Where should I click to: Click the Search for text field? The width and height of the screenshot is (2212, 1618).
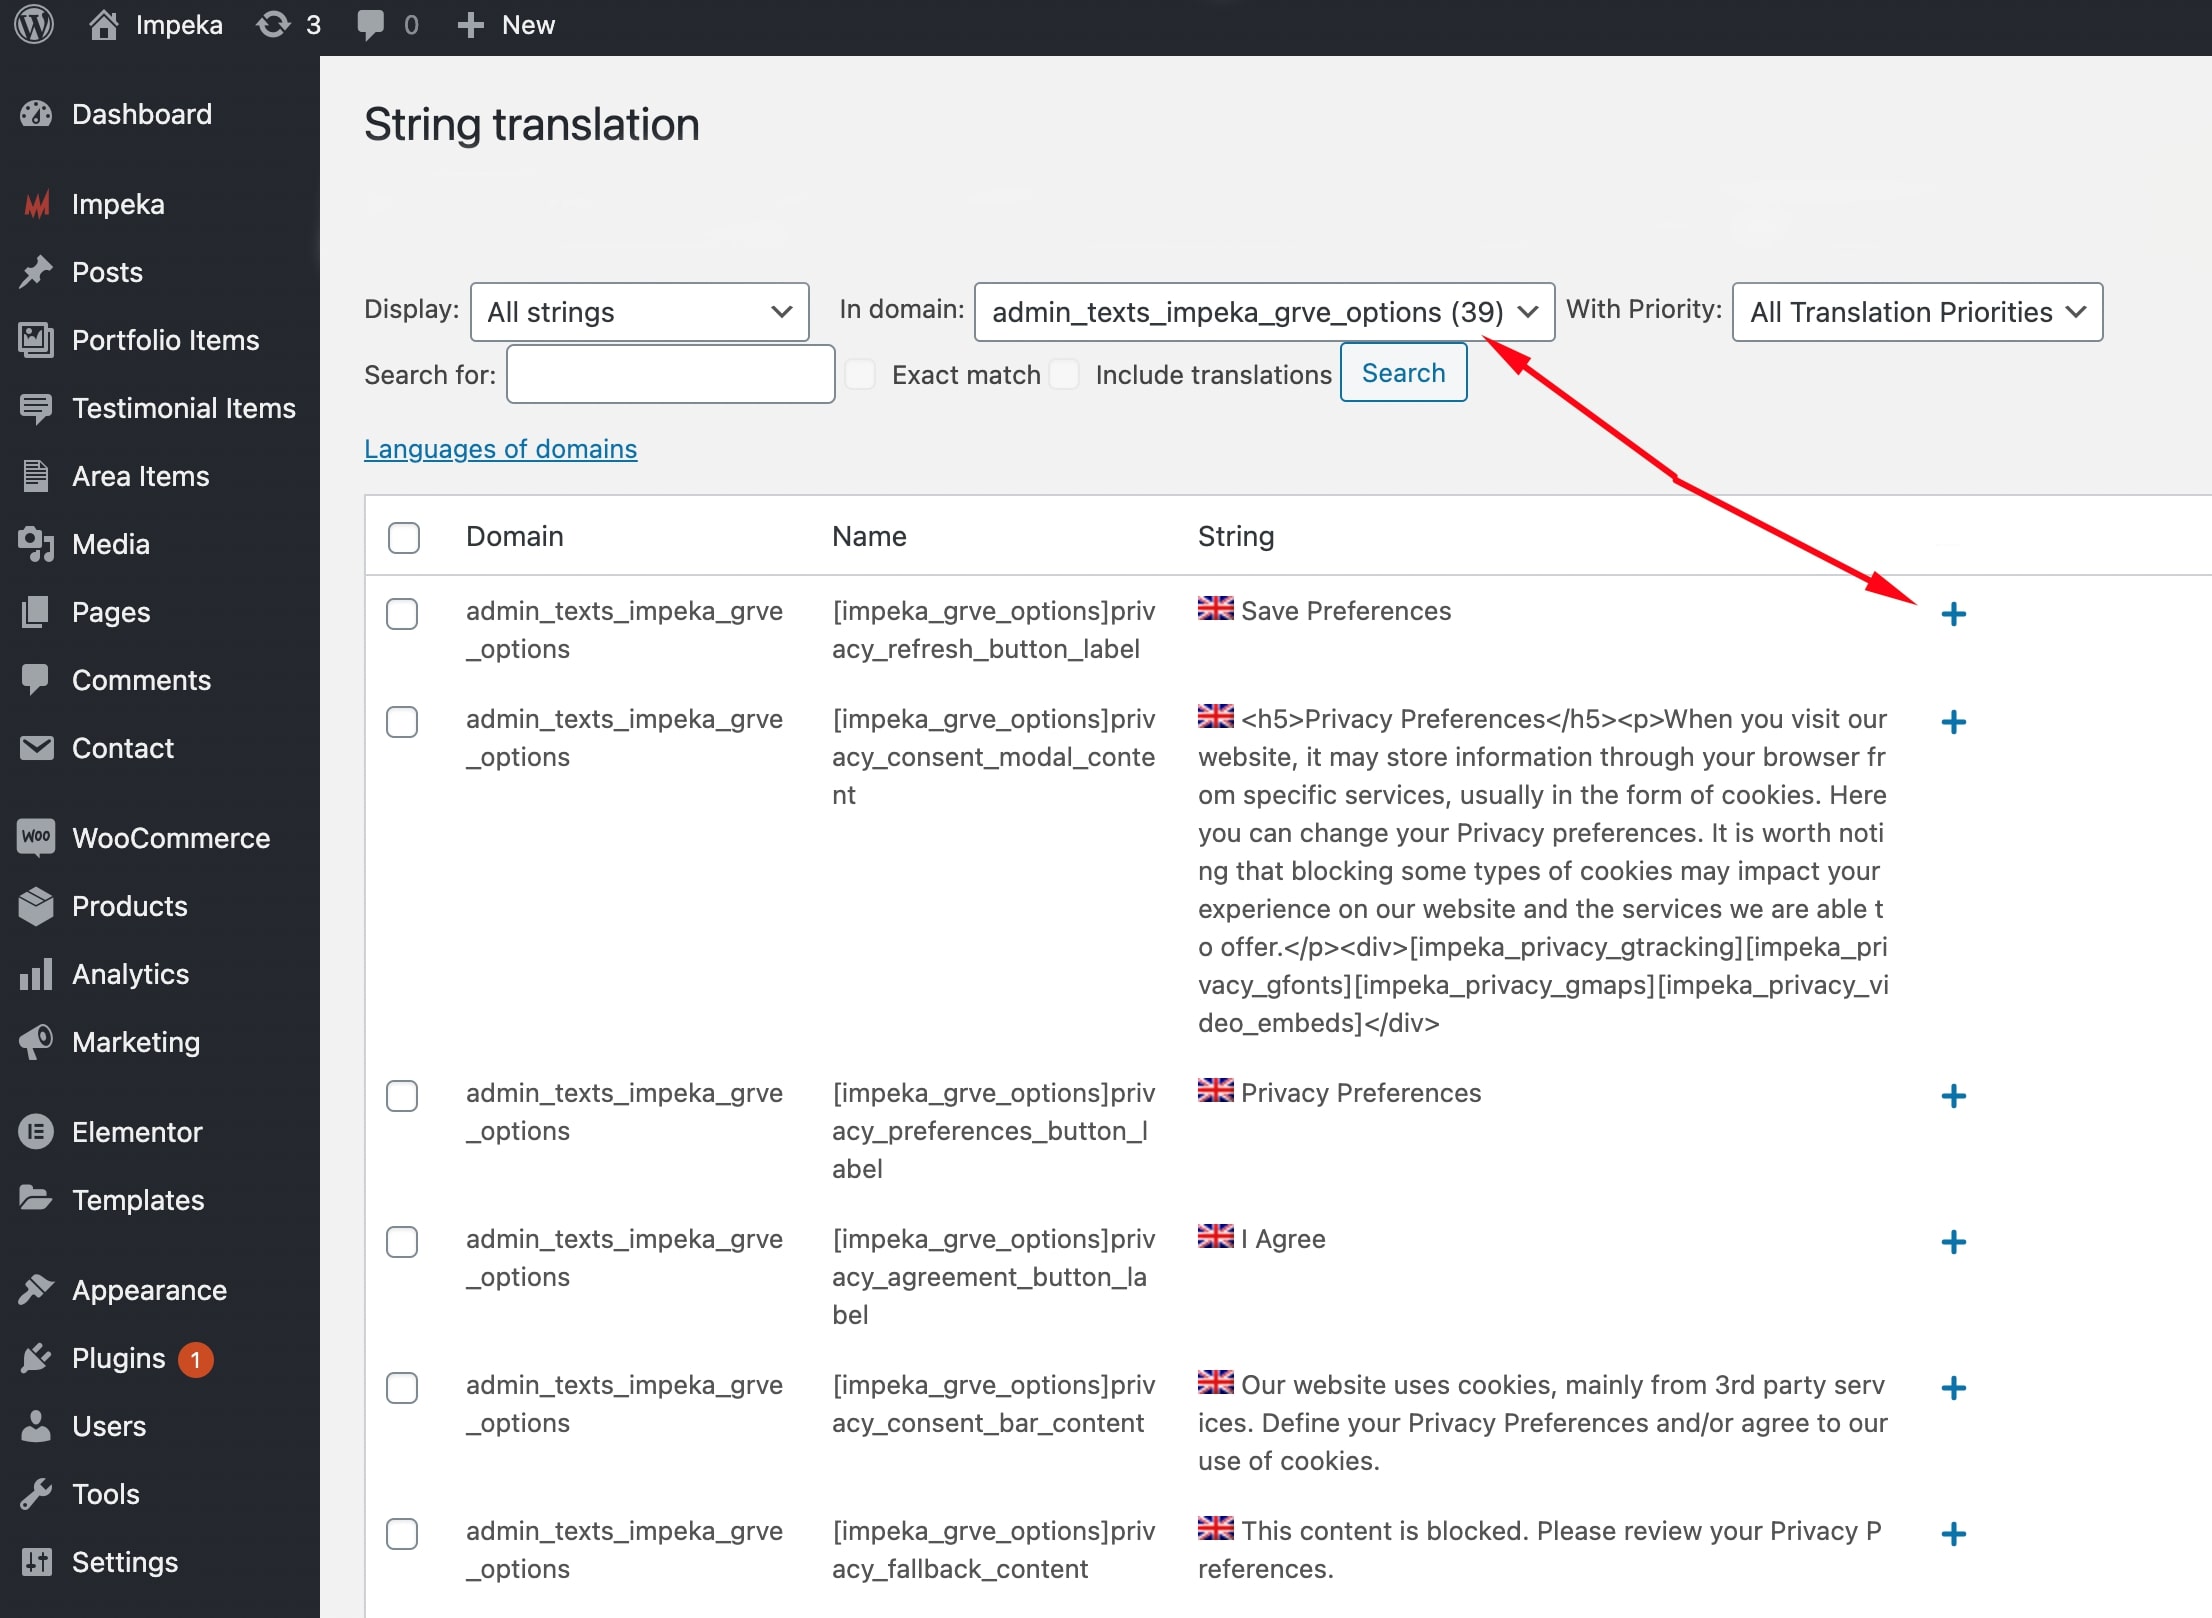(670, 375)
